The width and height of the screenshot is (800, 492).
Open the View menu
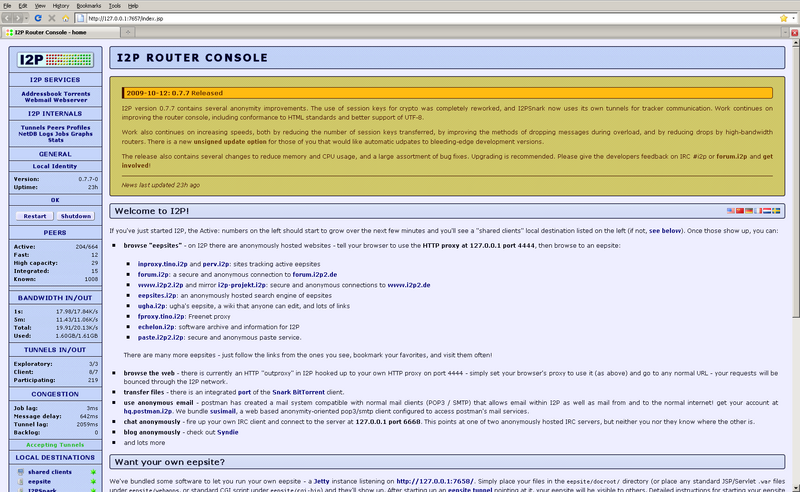40,6
